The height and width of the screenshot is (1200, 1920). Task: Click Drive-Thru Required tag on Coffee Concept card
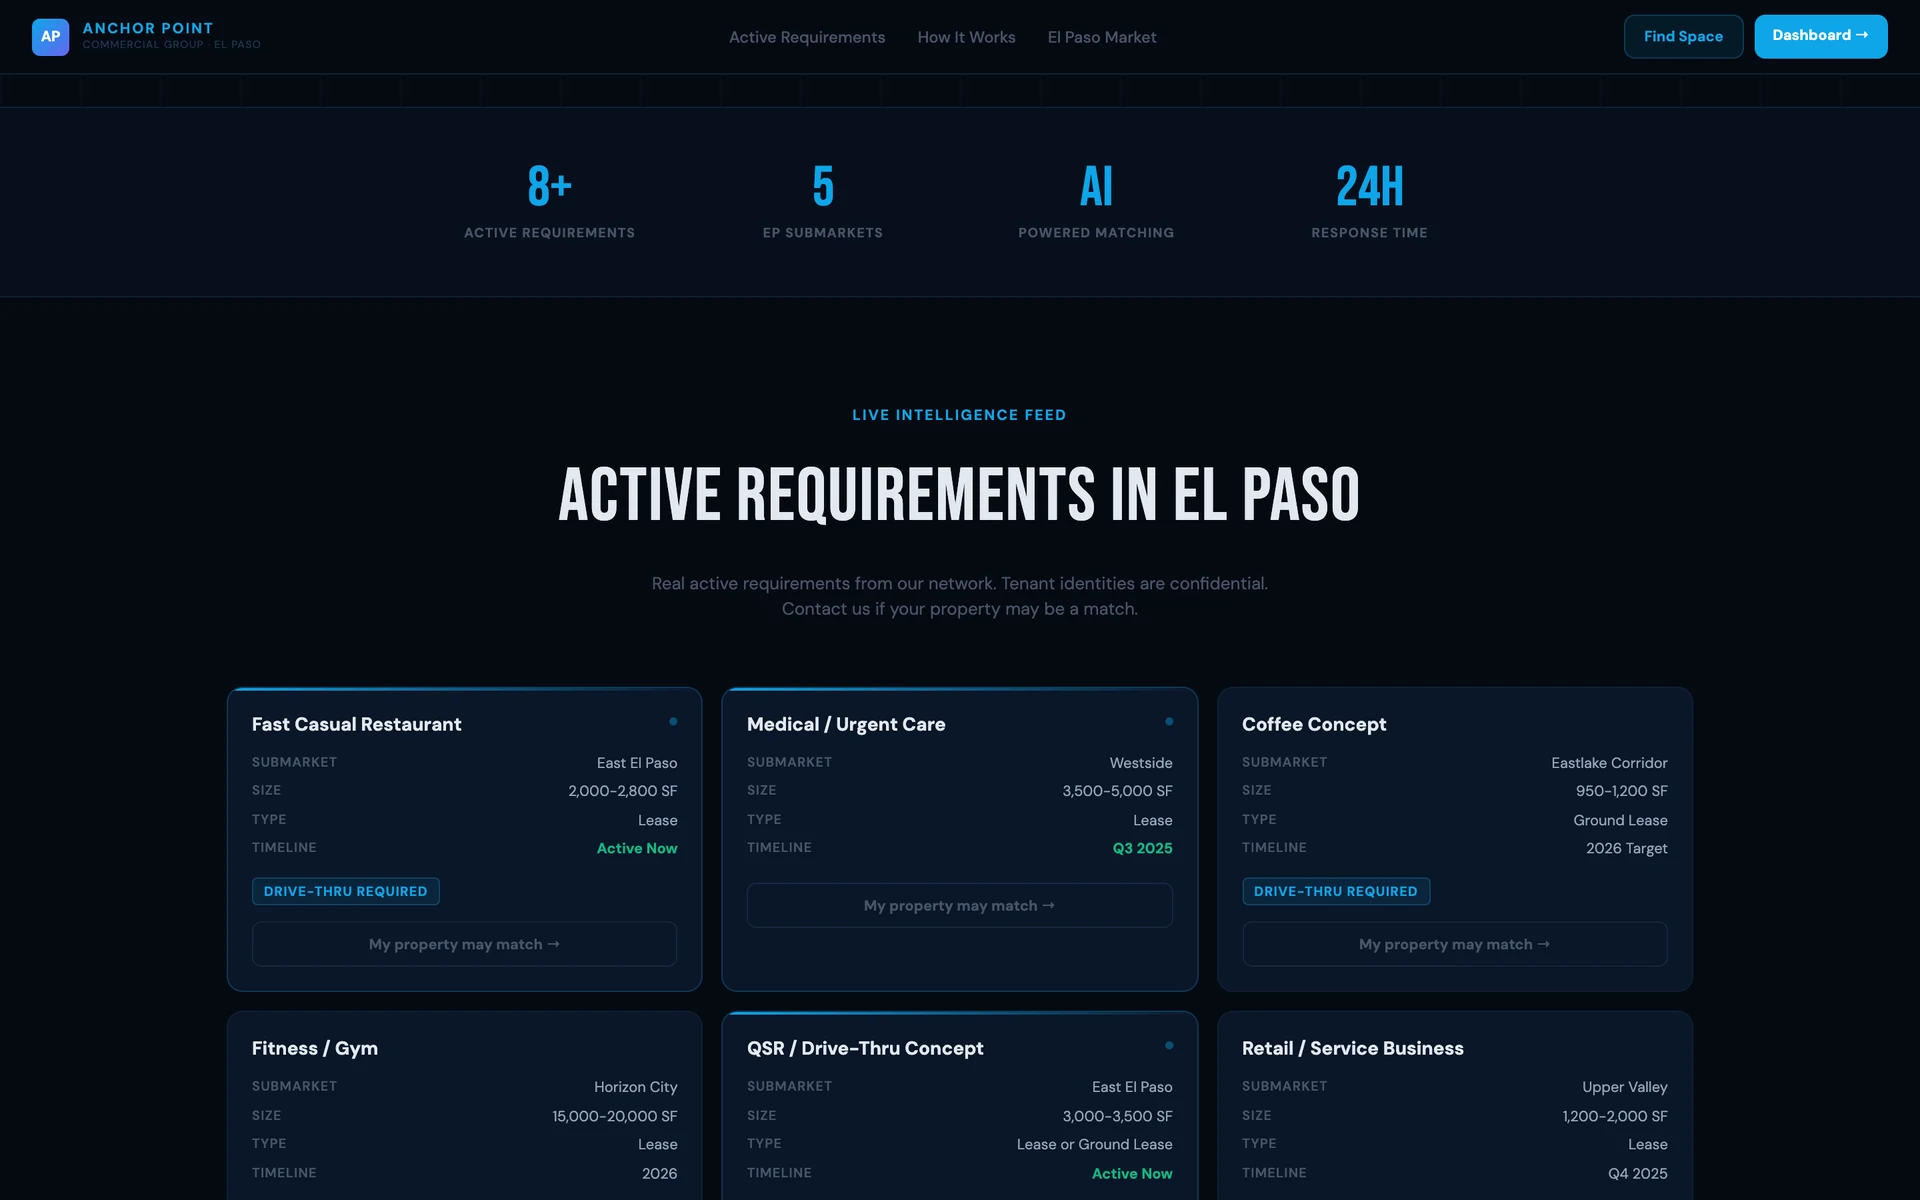(1335, 891)
